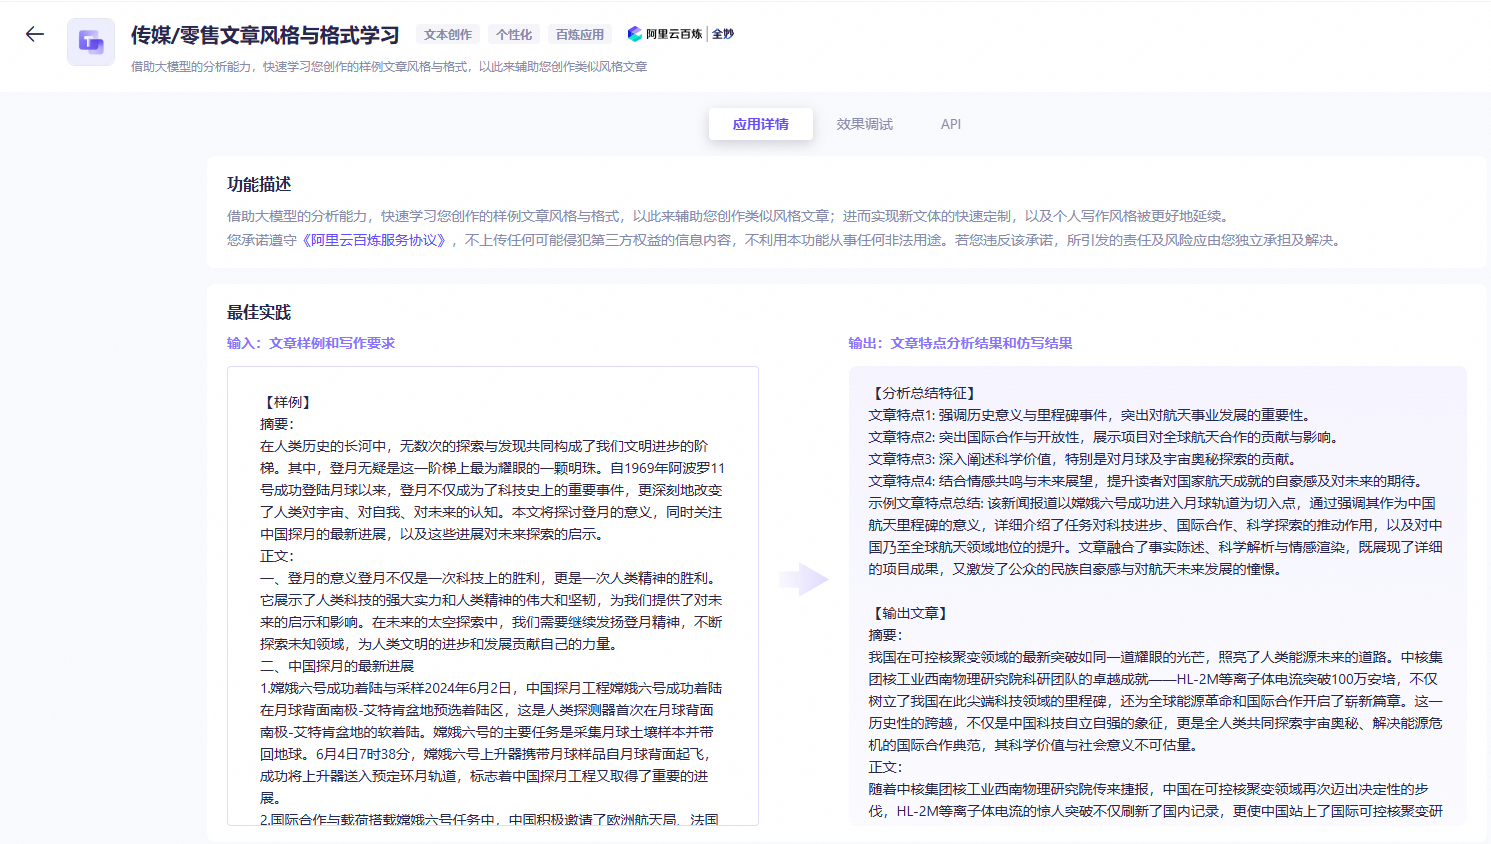Open the API tab
This screenshot has width=1491, height=844.
click(950, 124)
